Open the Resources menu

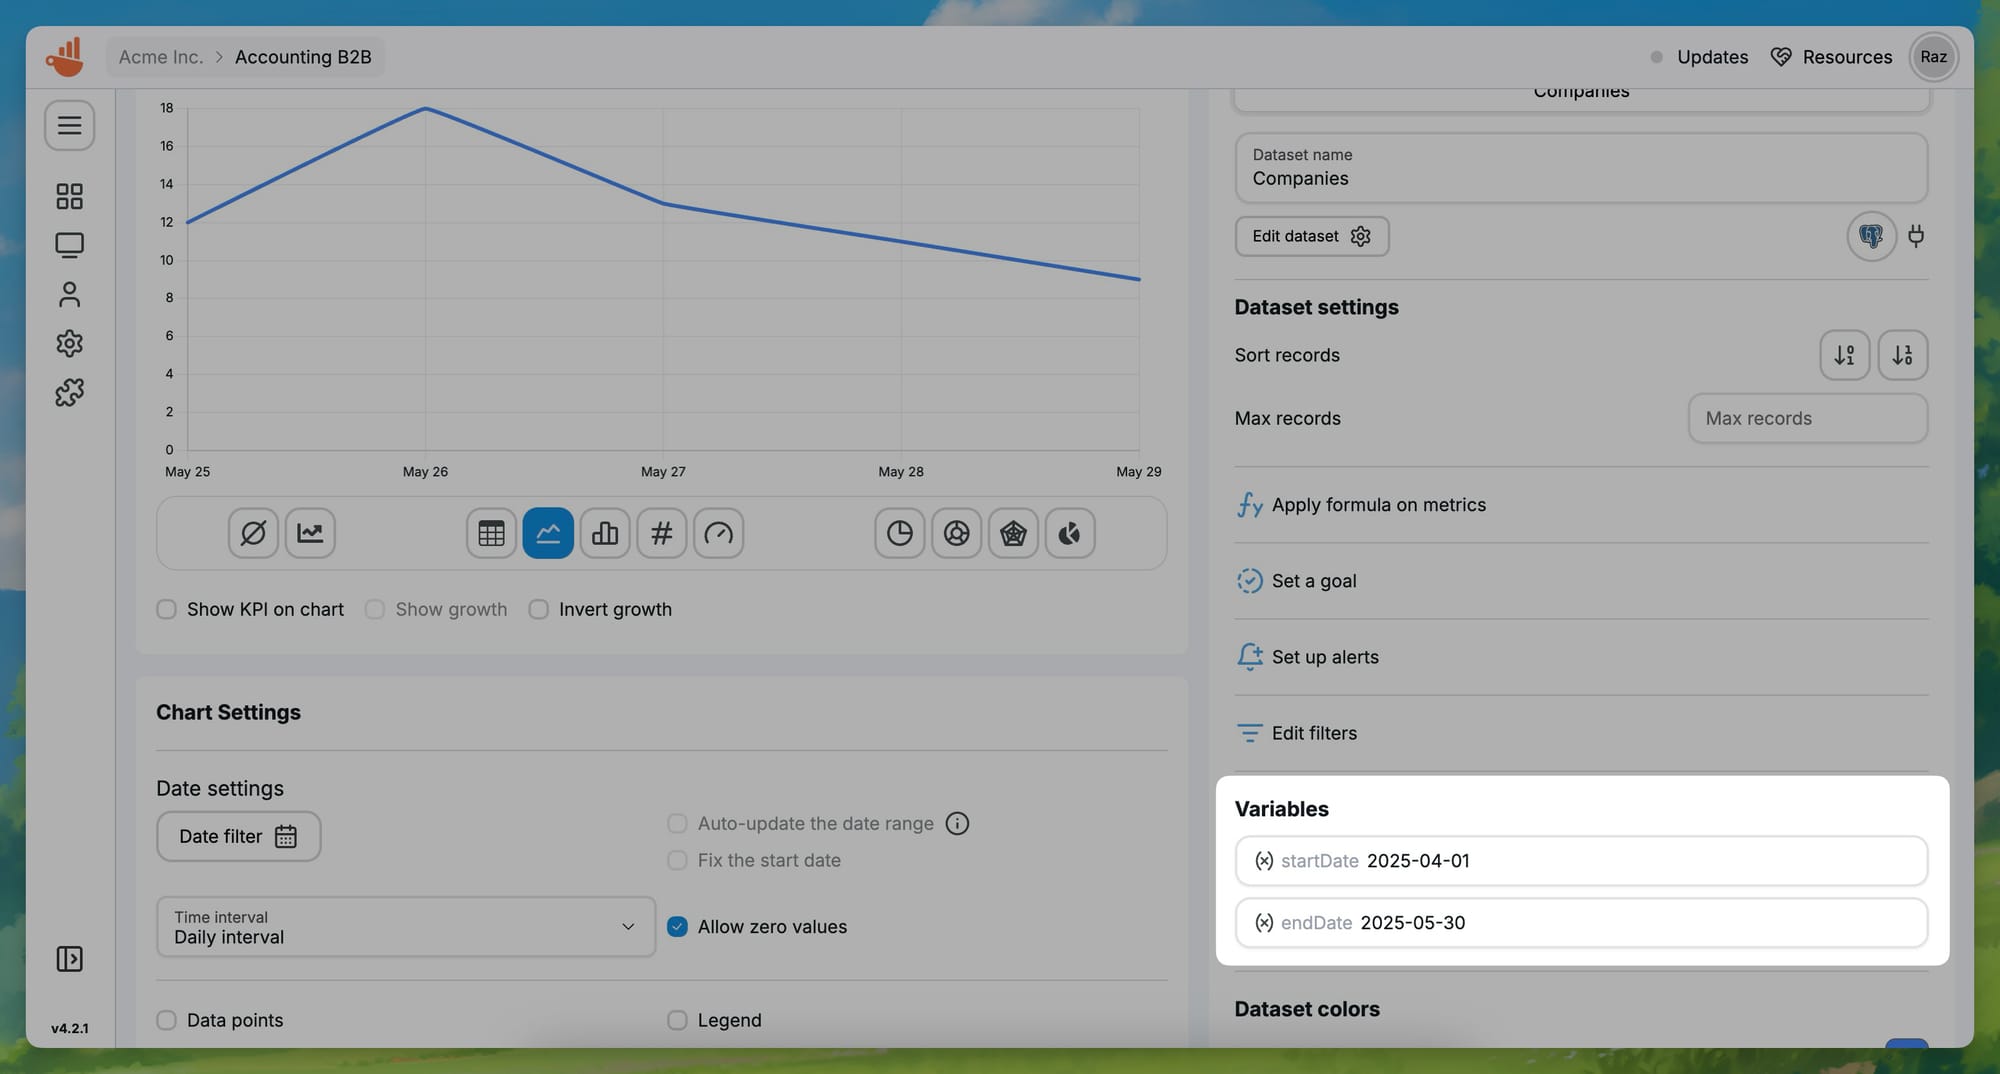point(1831,57)
